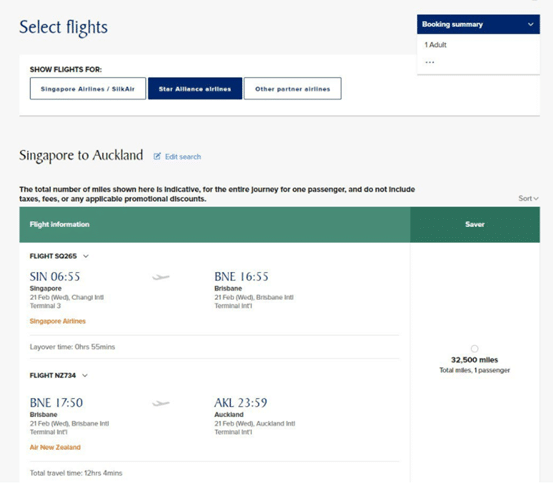Click the 1 Adult passenger entry
The height and width of the screenshot is (485, 553).
tap(435, 45)
